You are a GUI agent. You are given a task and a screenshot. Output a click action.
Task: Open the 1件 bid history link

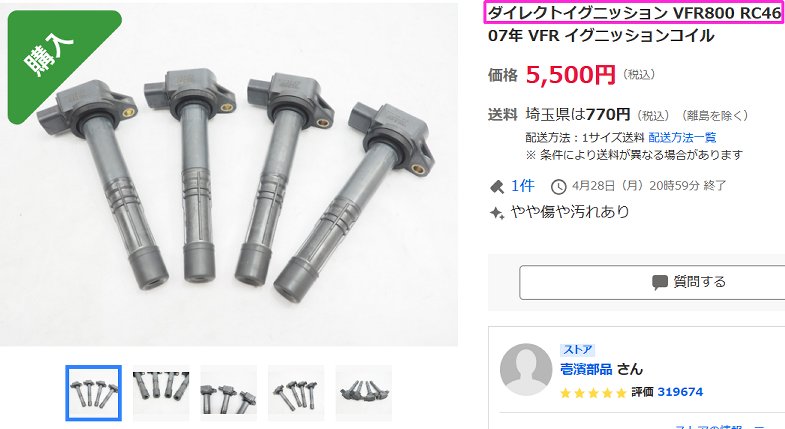tap(522, 186)
